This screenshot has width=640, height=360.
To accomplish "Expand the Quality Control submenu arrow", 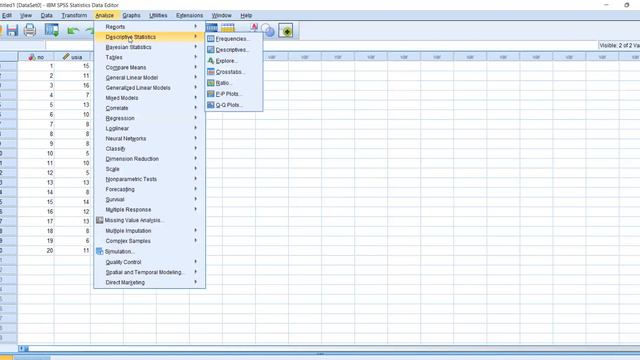I will point(196,262).
